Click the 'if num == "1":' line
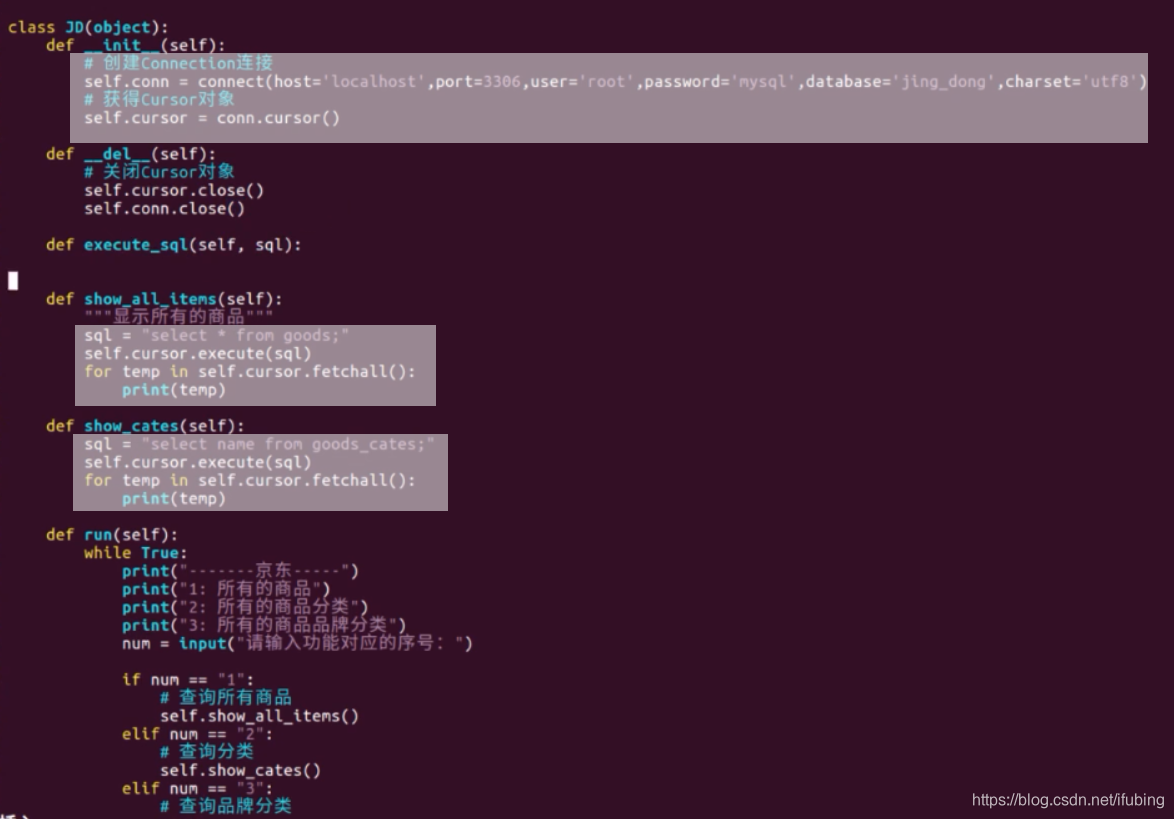The height and width of the screenshot is (819, 1174). pos(188,680)
